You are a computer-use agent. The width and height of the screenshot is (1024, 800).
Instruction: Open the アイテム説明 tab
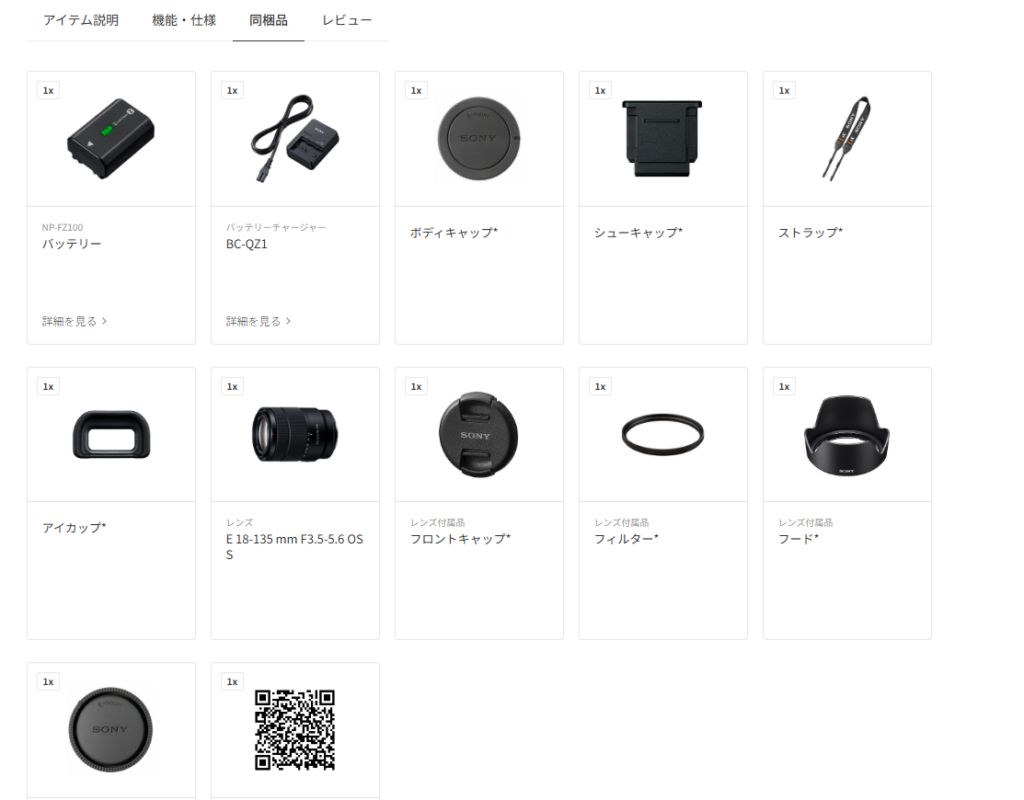pos(81,20)
